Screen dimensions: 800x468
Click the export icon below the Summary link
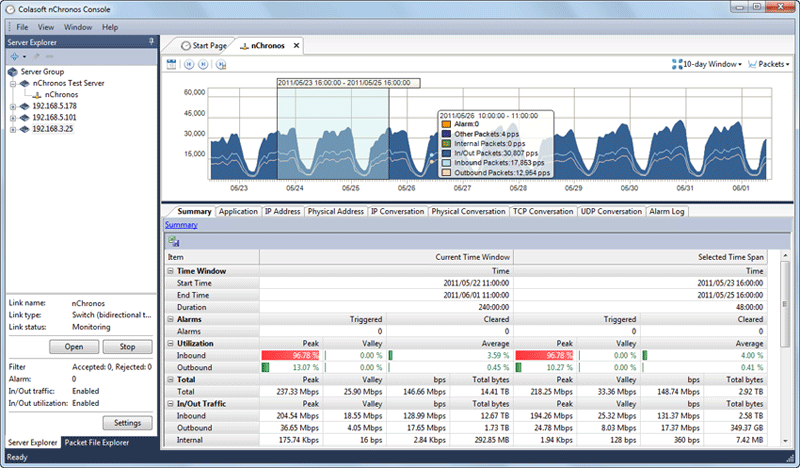(173, 242)
